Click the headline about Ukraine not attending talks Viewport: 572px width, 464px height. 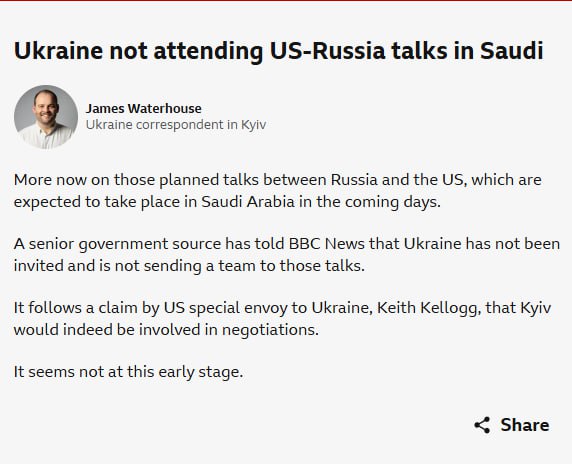[279, 50]
